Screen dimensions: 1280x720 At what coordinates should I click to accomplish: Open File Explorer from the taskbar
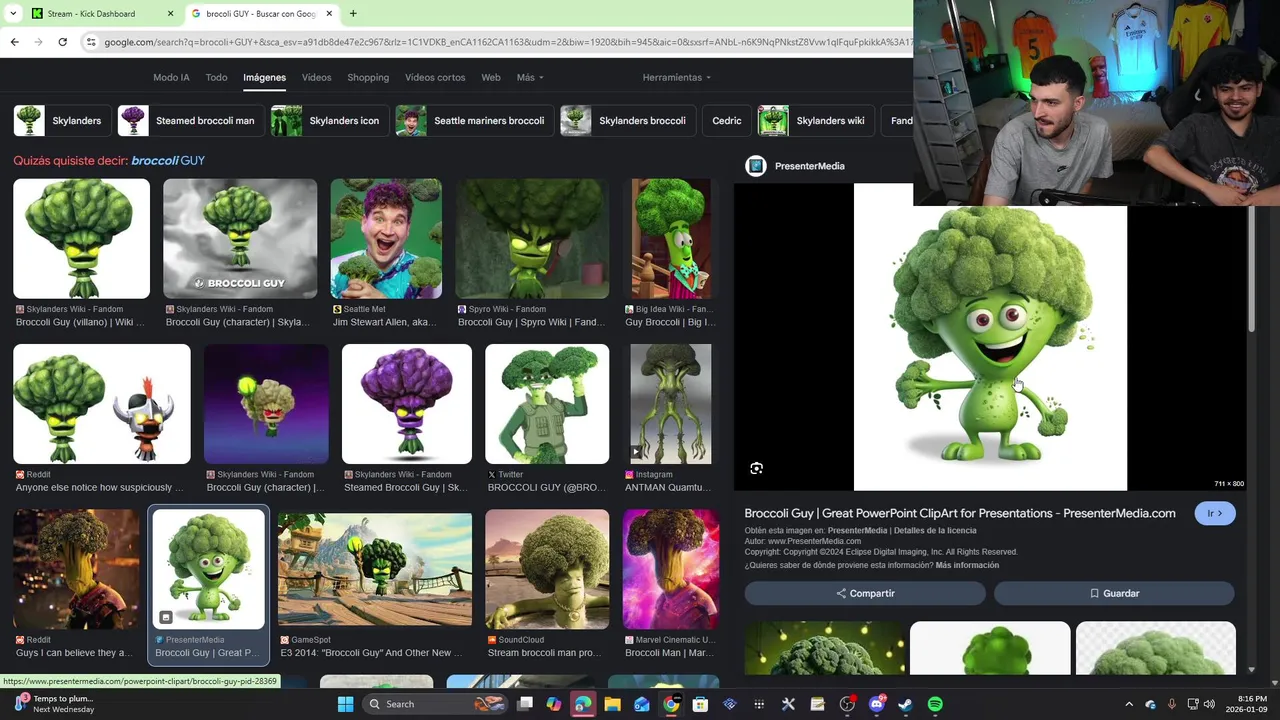click(x=612, y=704)
